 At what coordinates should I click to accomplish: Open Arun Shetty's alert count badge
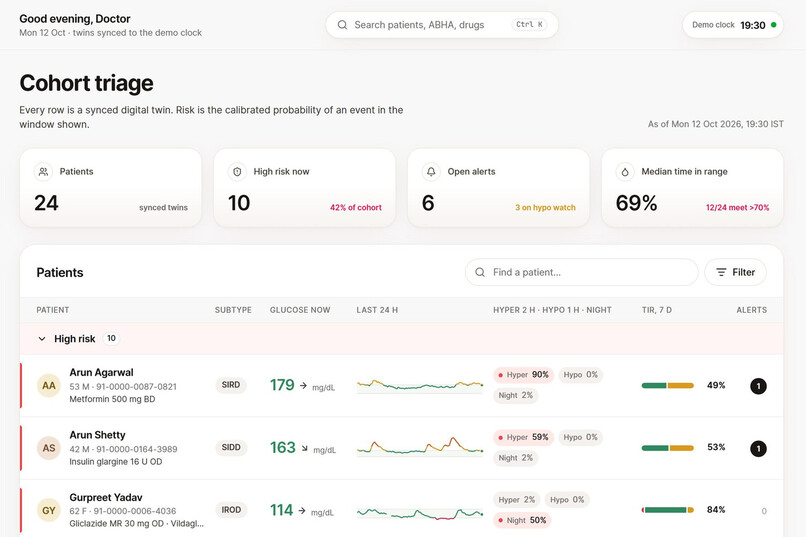click(x=758, y=449)
